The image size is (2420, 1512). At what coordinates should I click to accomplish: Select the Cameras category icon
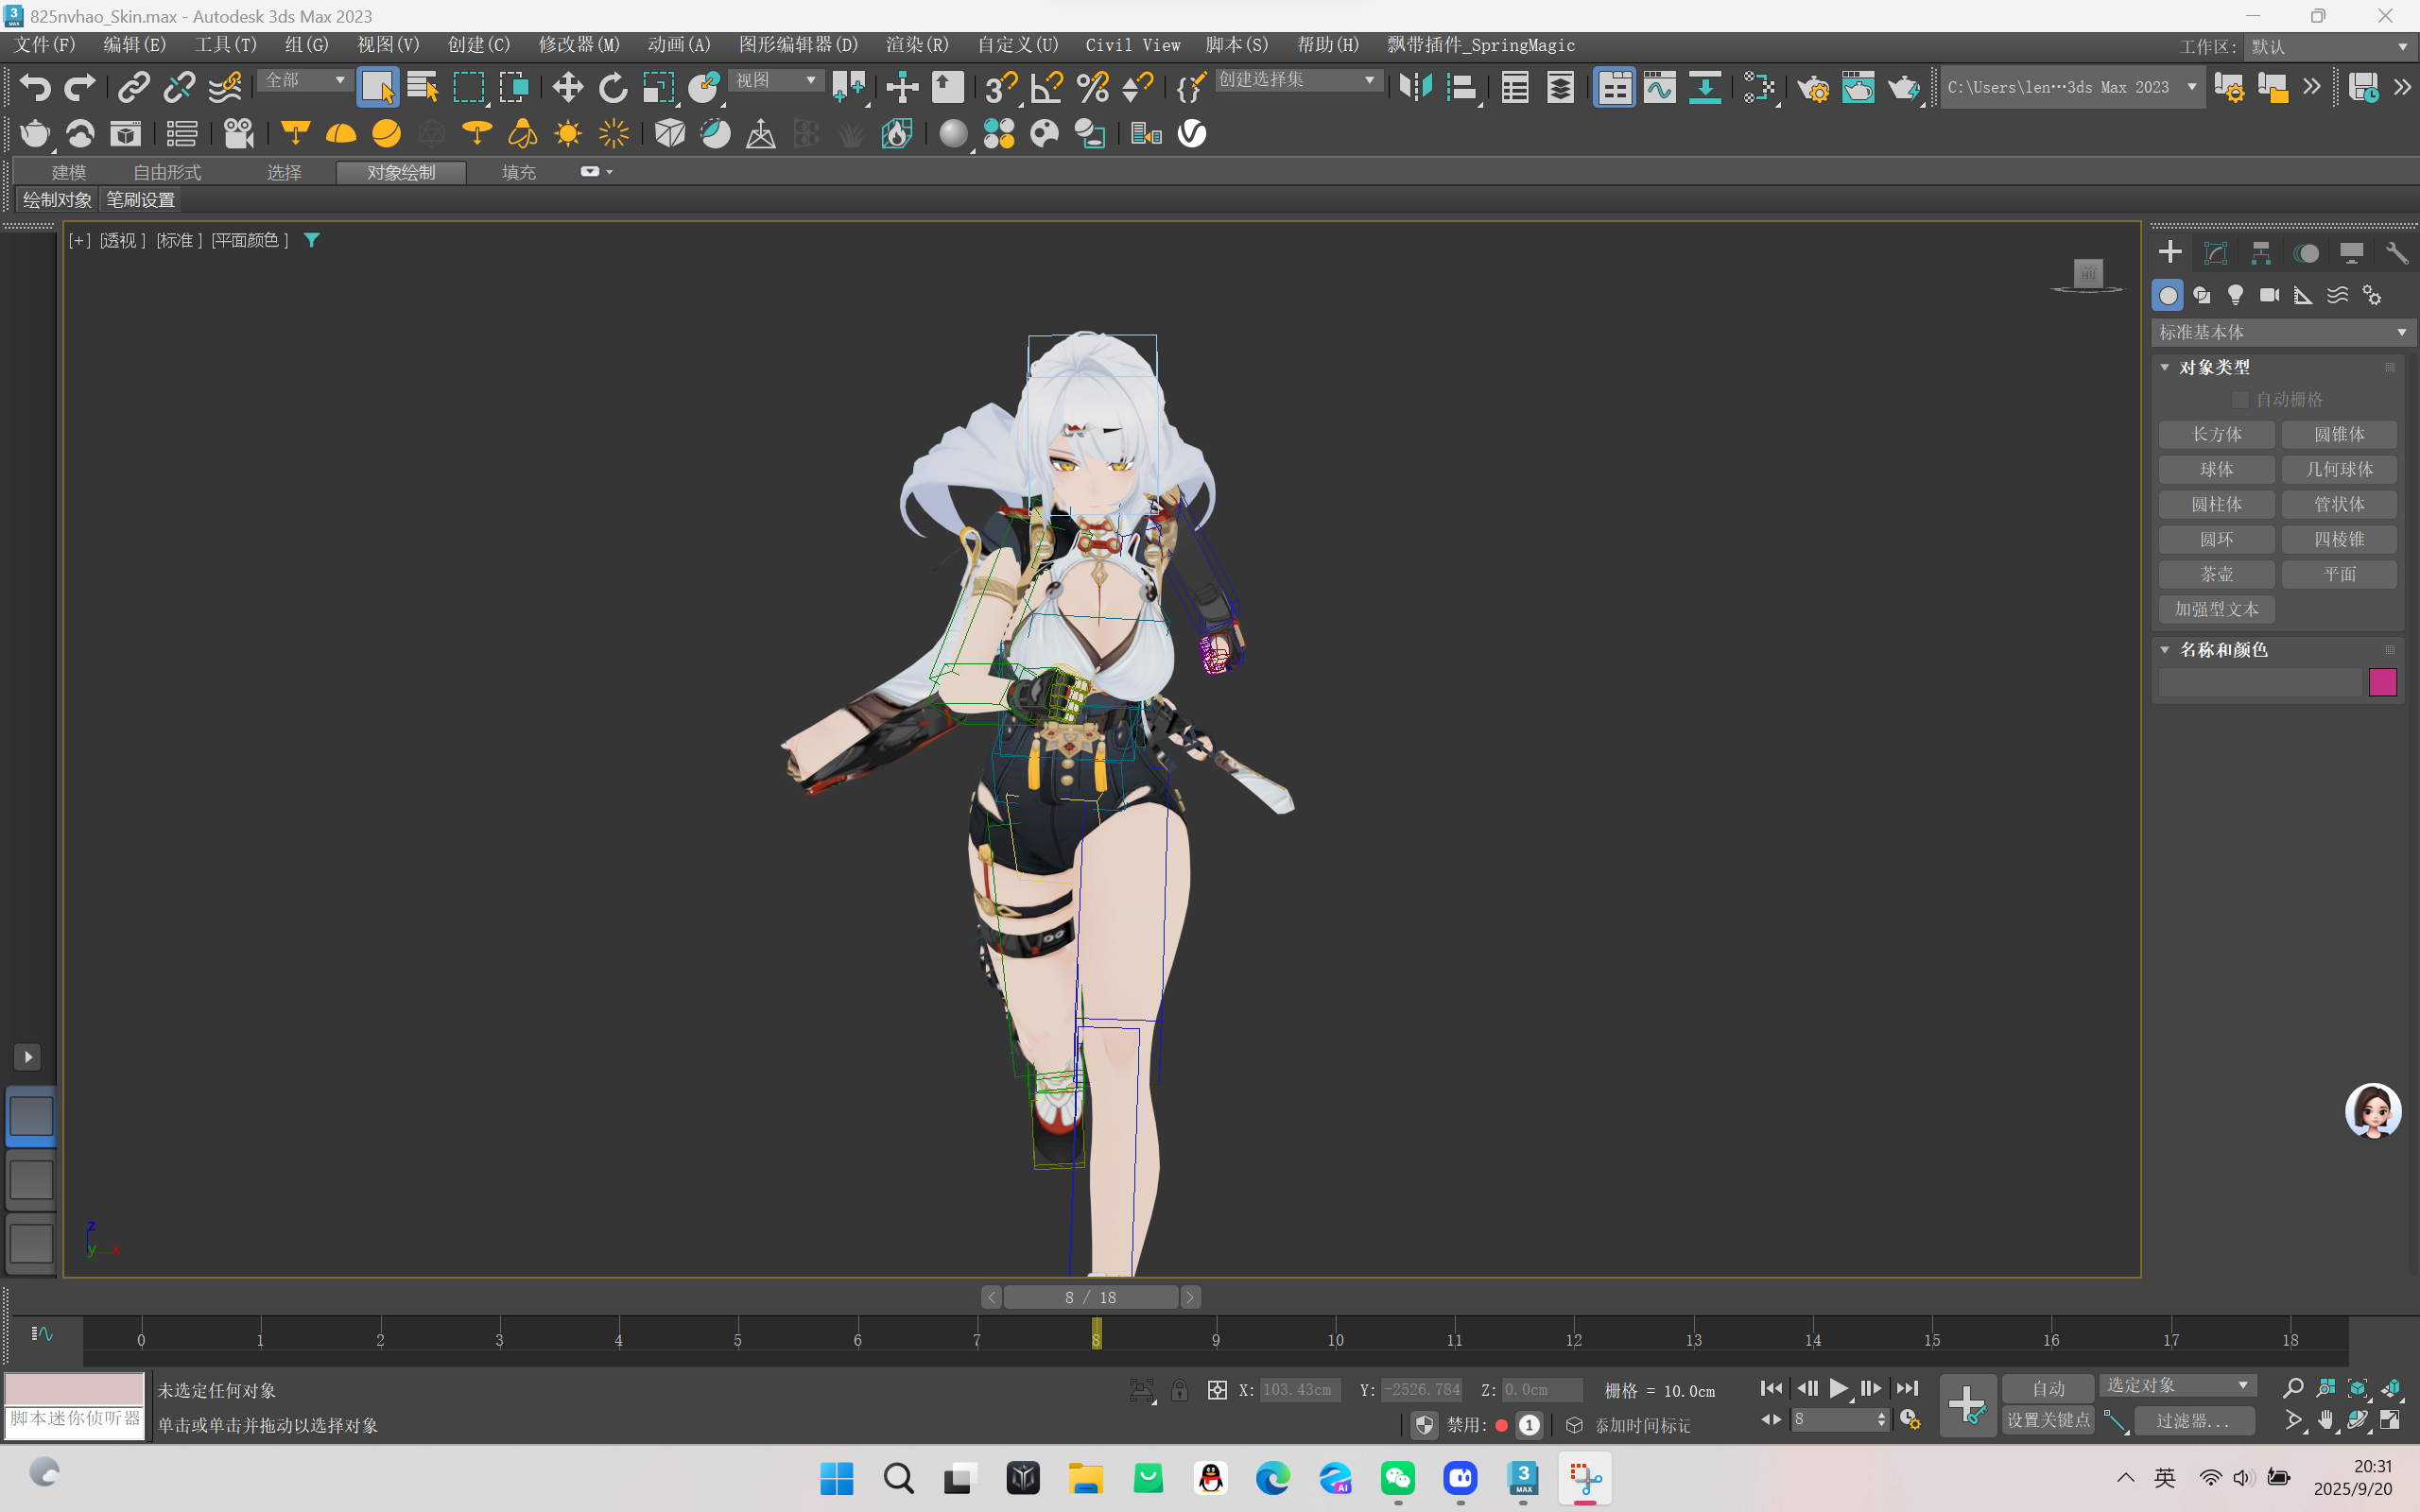[2269, 295]
